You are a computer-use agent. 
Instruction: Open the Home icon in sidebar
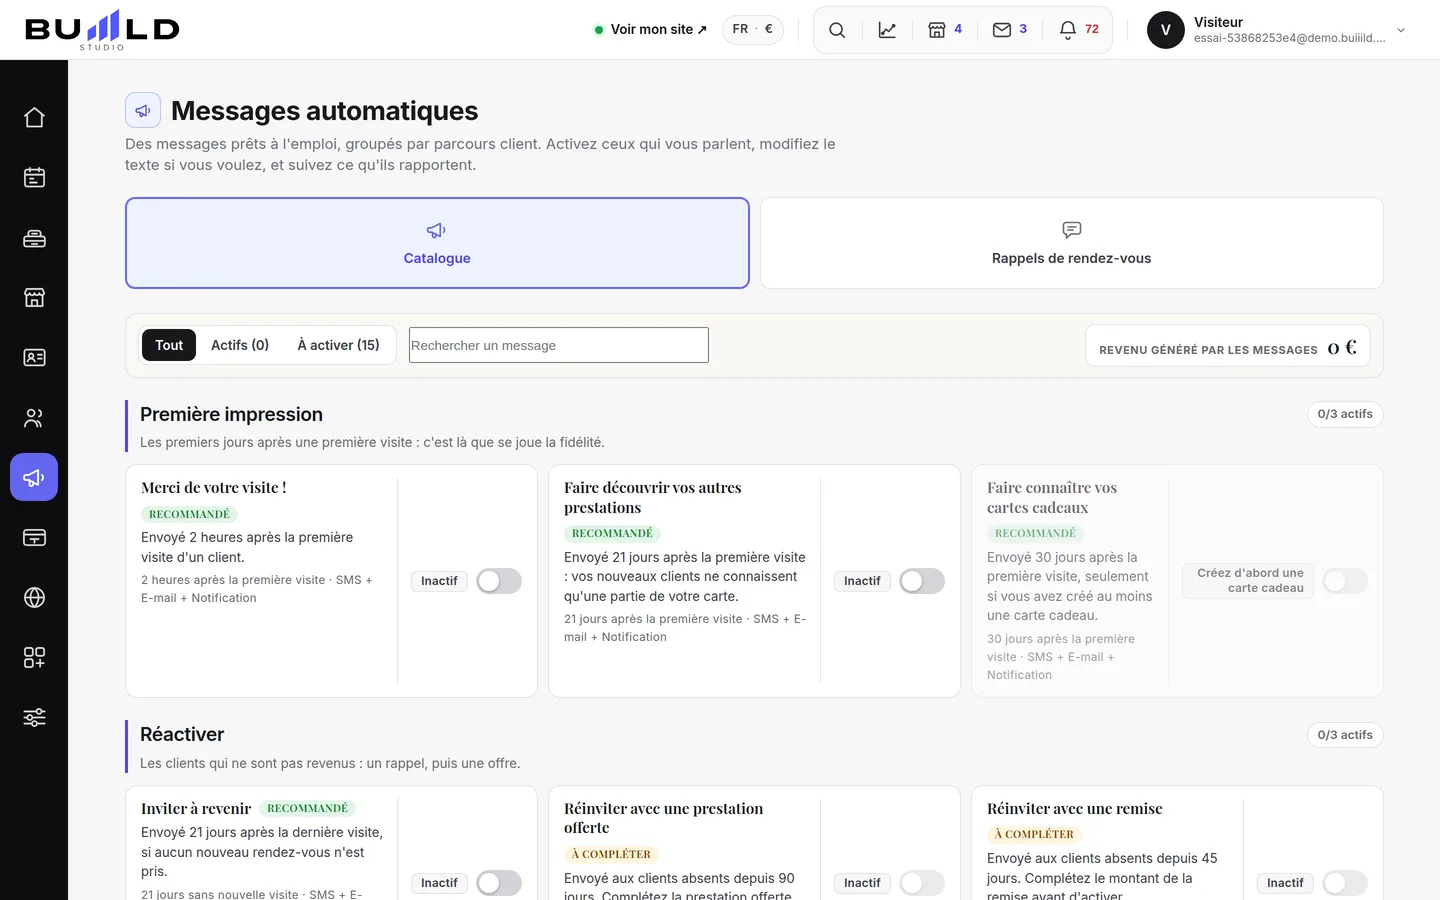coord(34,118)
